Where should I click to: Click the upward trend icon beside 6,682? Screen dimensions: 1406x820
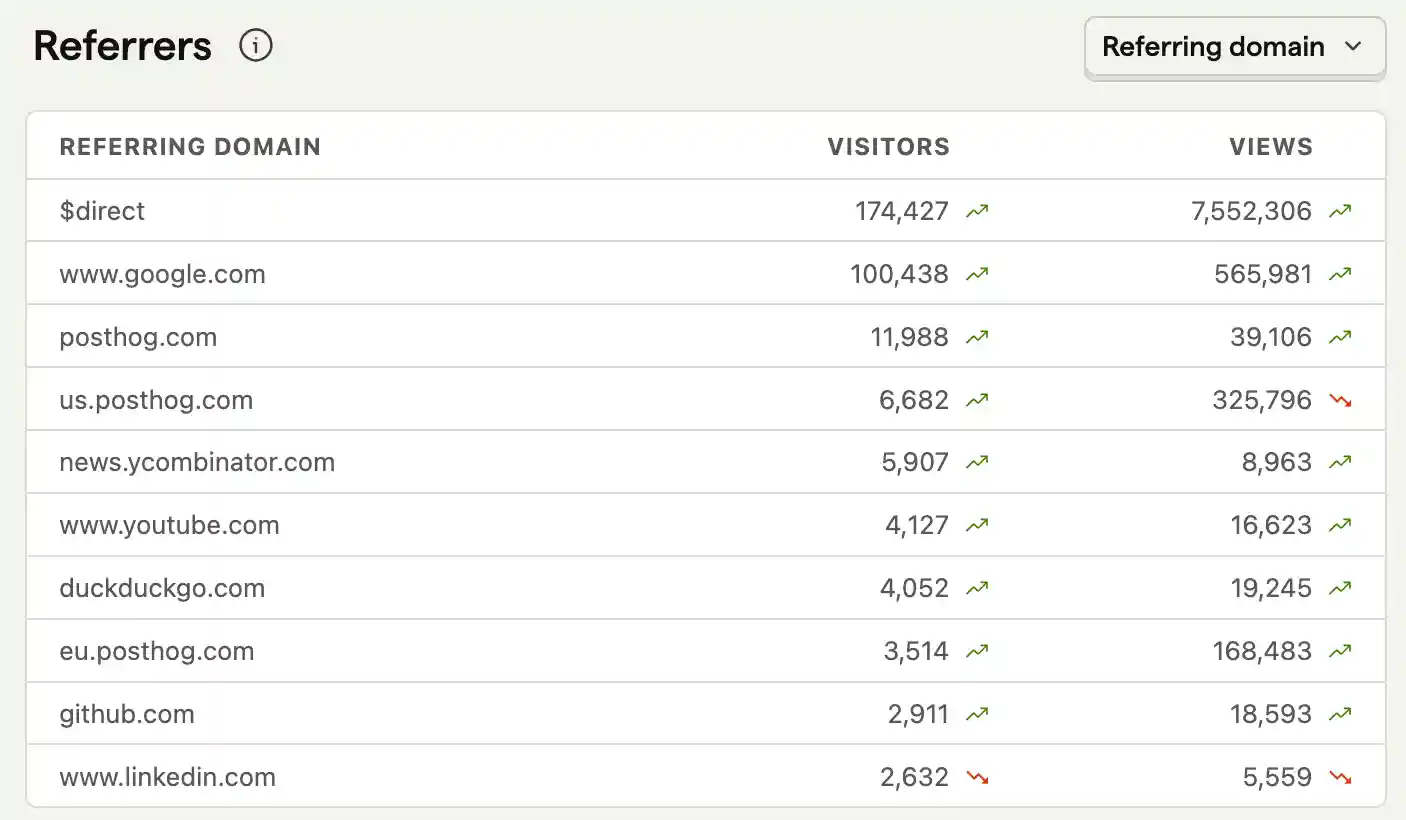(977, 400)
